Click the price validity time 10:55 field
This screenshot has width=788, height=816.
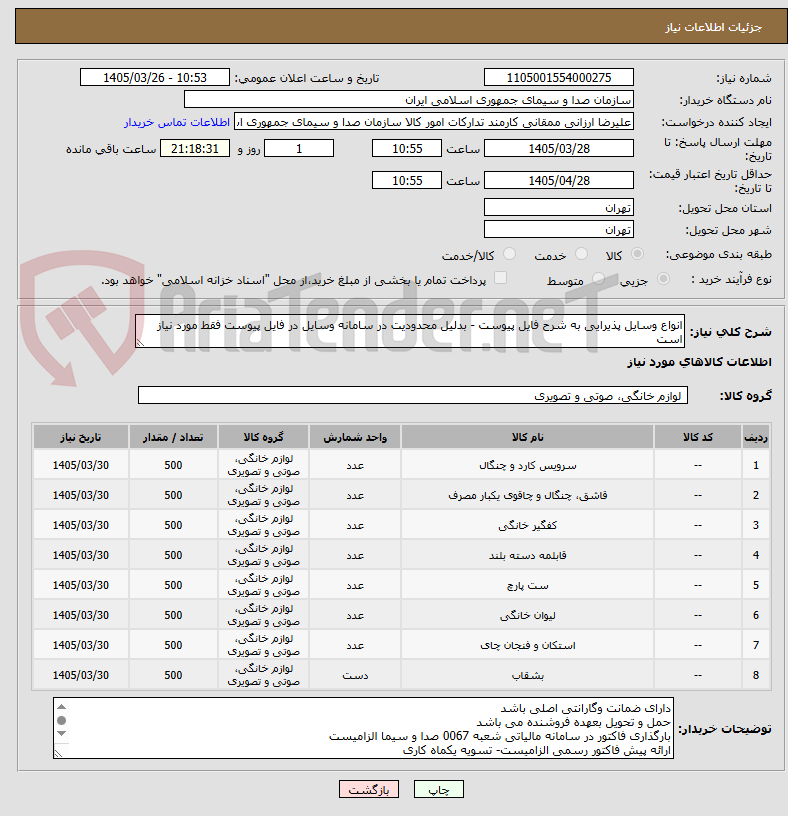coord(406,181)
